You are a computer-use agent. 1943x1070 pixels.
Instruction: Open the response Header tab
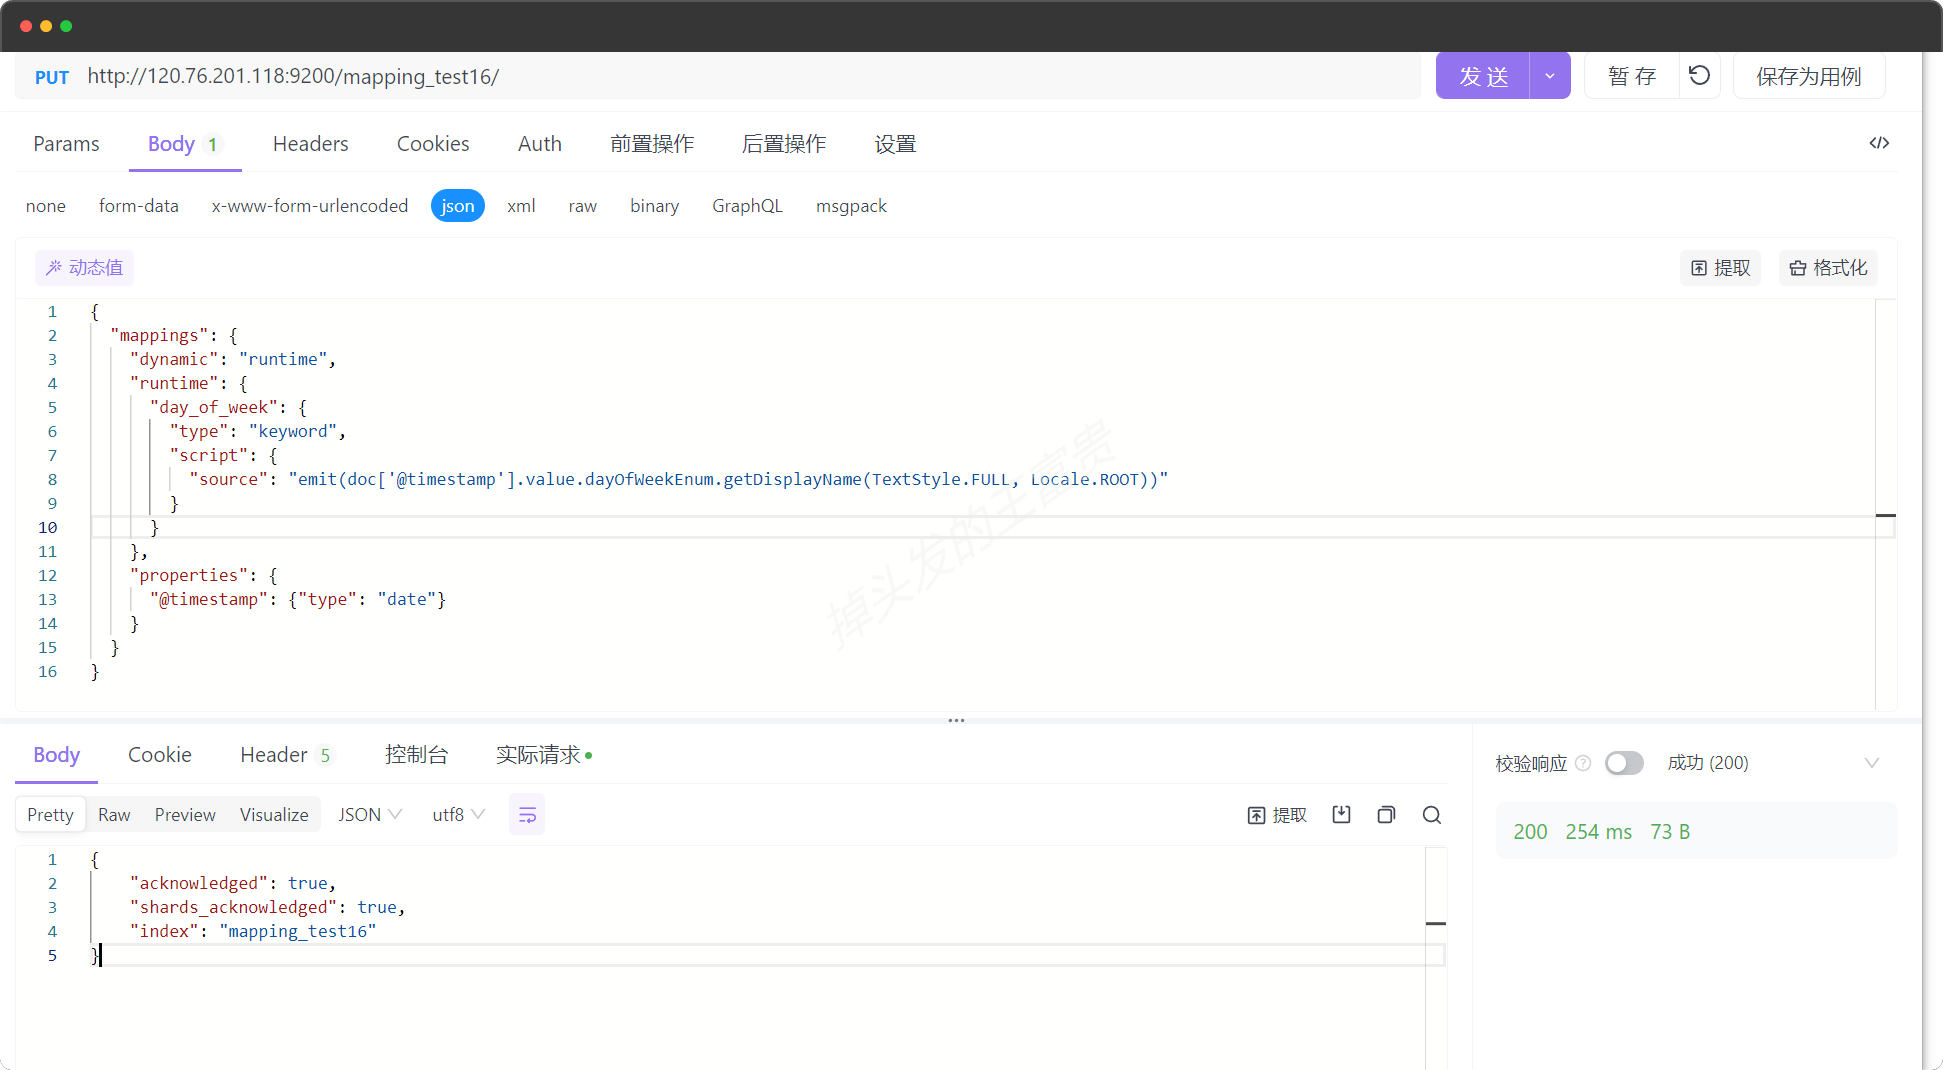[x=286, y=755]
